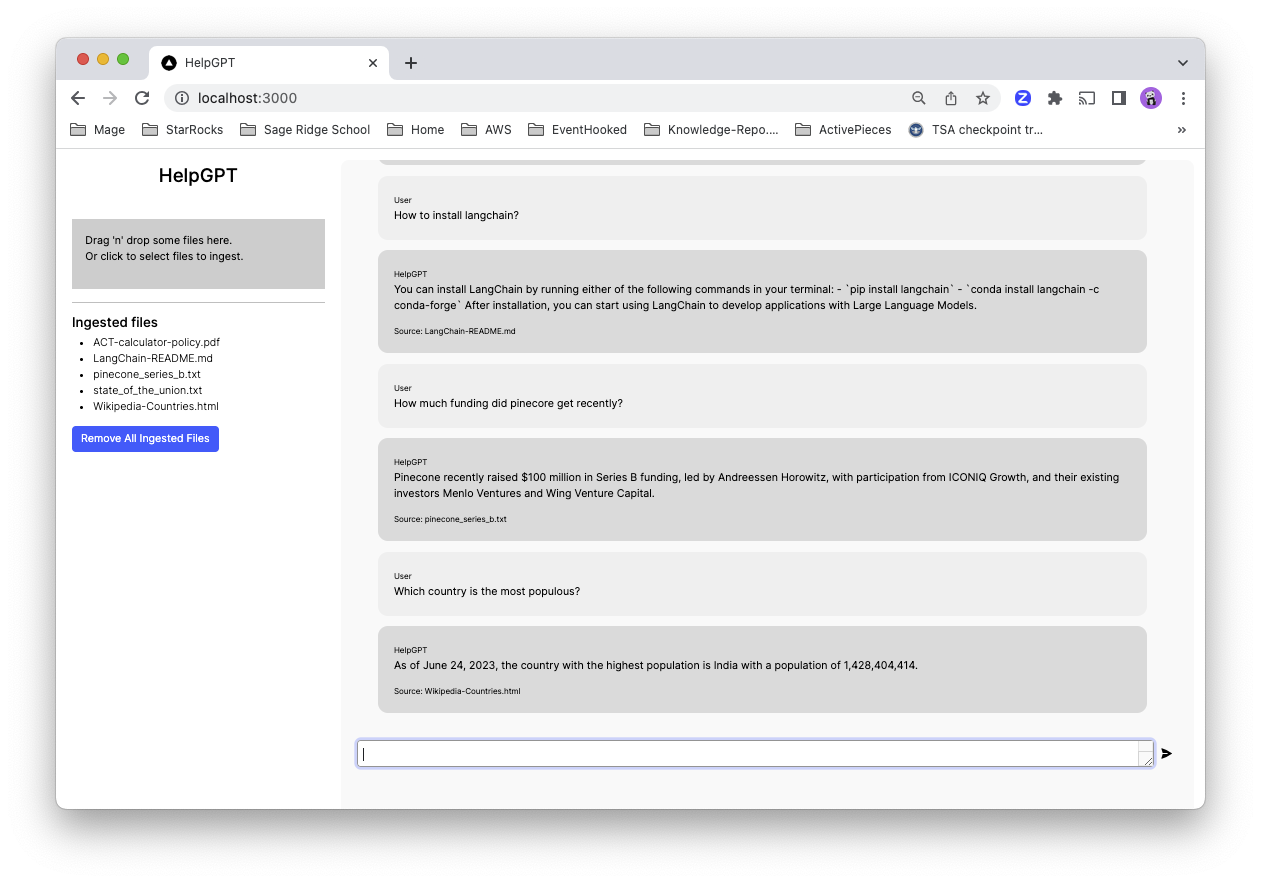This screenshot has height=883, width=1261.
Task: Select the HelpGPT browser tab
Action: point(269,62)
